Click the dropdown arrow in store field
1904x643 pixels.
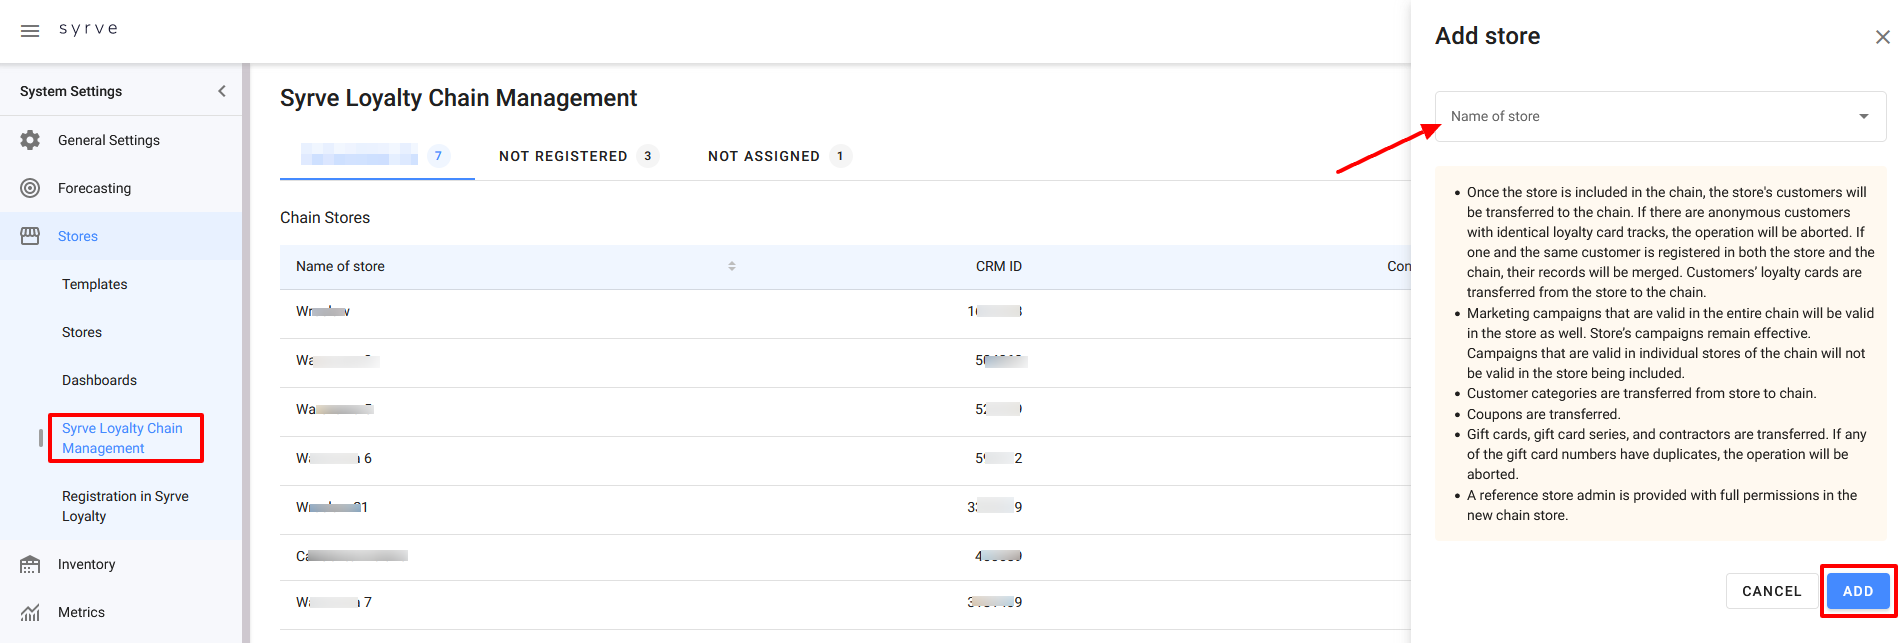[x=1863, y=116]
